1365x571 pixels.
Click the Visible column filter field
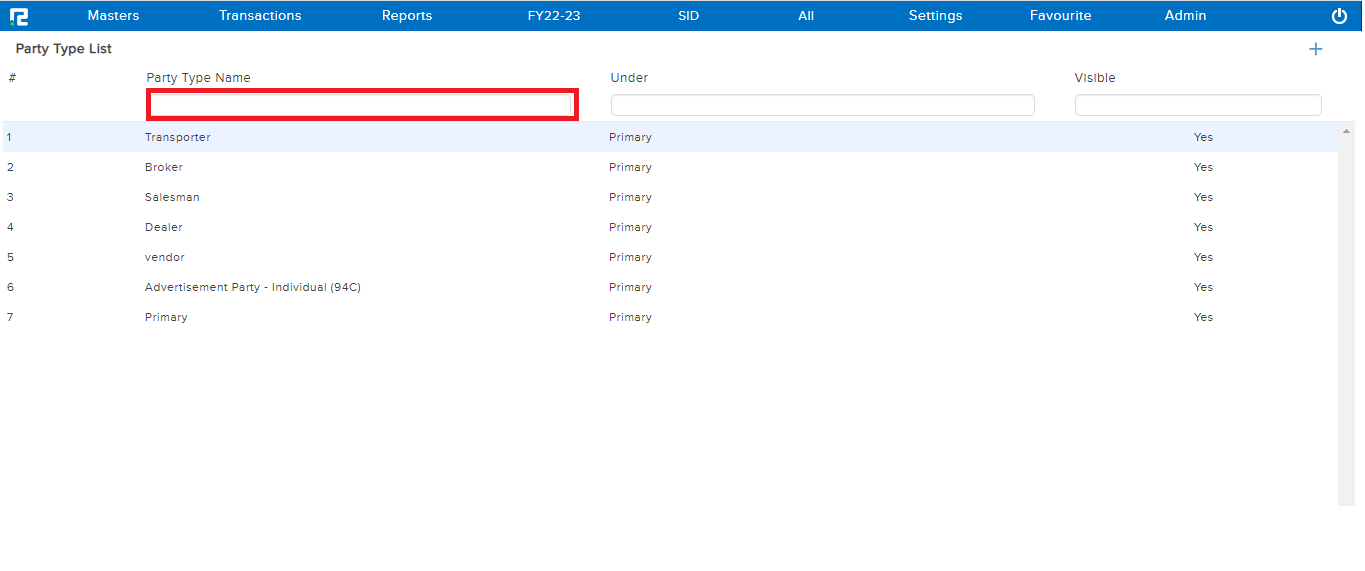(1197, 105)
